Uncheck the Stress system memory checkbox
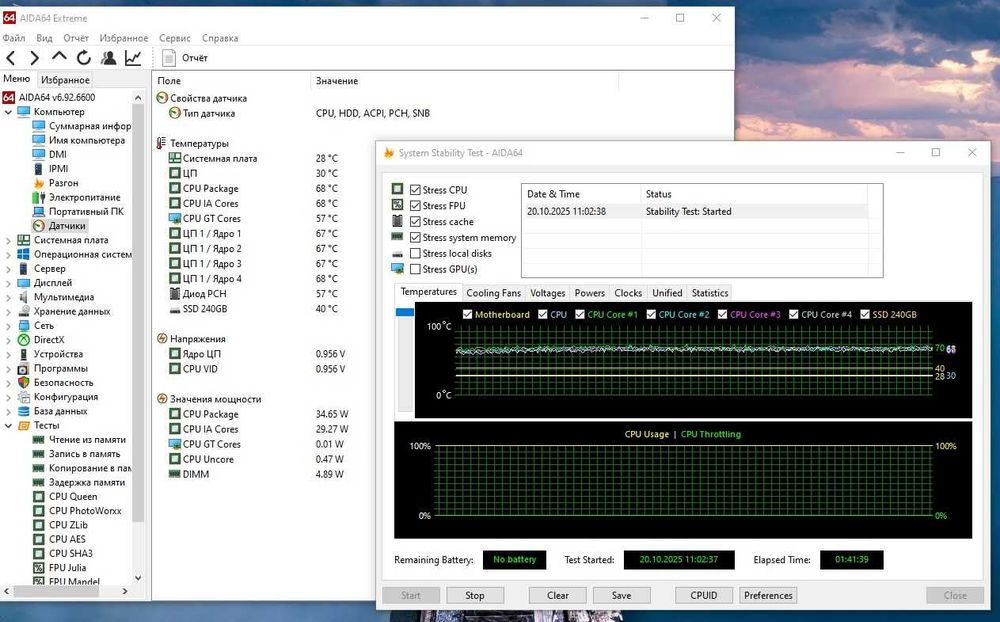The width and height of the screenshot is (1000, 622). [x=415, y=237]
